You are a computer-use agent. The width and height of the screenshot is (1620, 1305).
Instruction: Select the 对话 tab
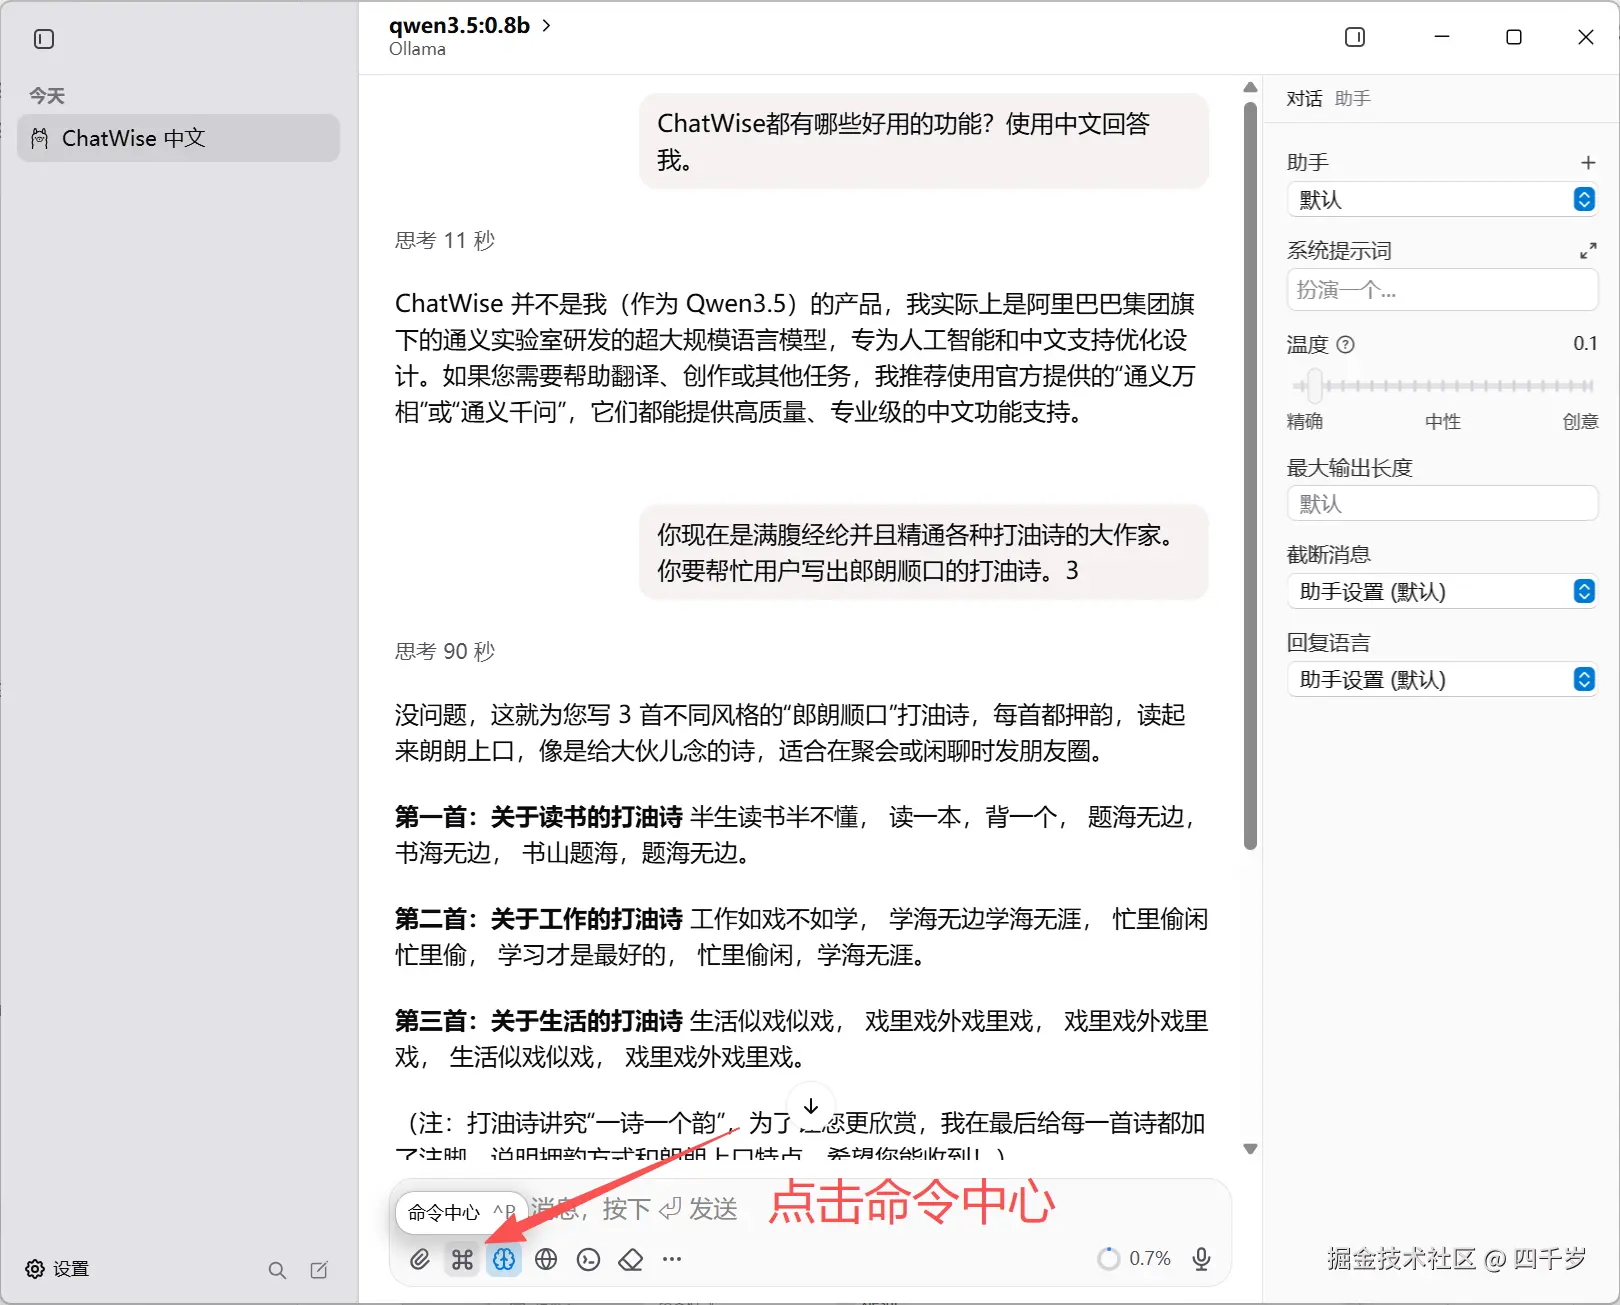pyautogui.click(x=1304, y=98)
